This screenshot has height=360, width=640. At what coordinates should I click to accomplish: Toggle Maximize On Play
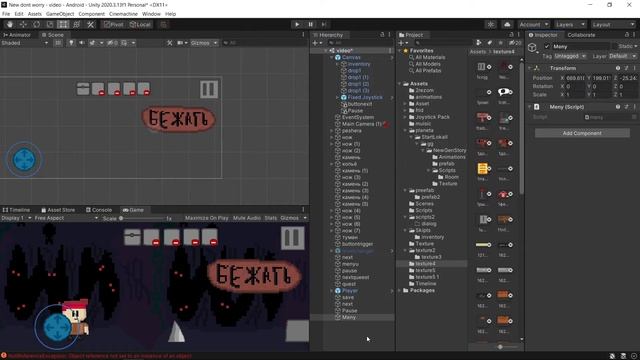point(207,218)
